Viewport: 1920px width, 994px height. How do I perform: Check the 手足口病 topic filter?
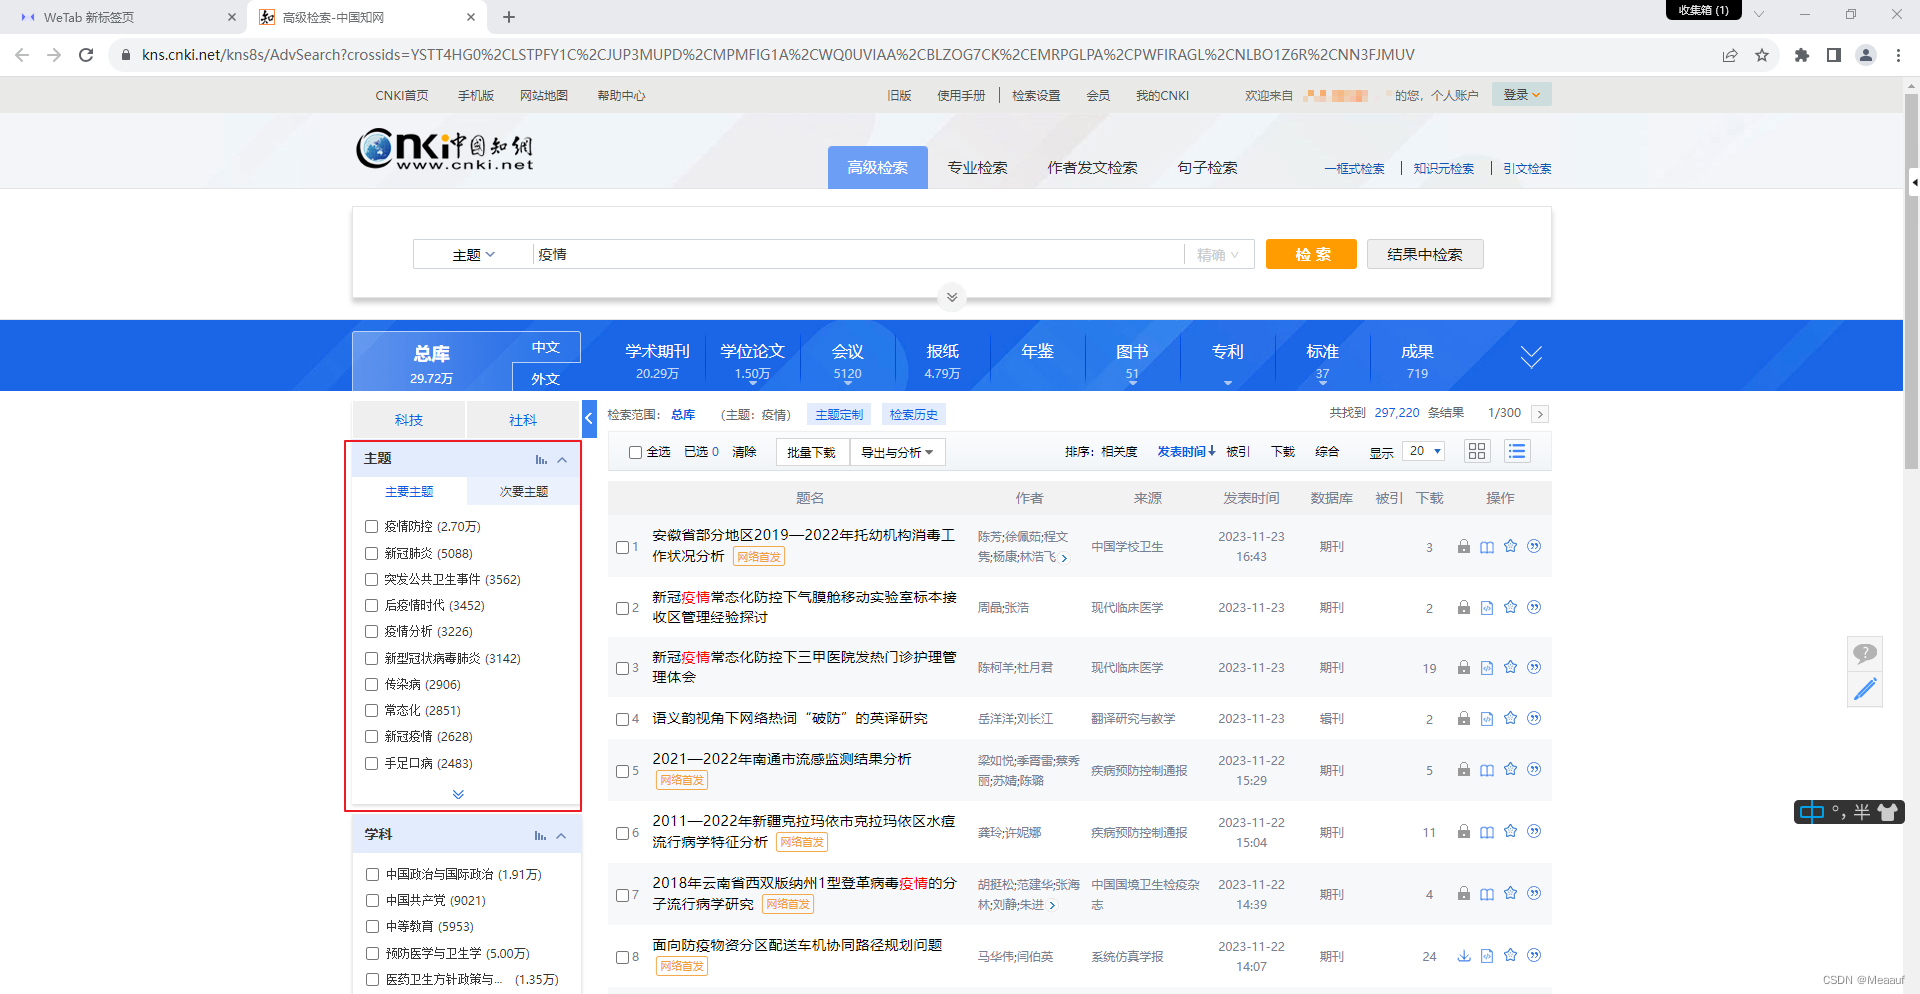point(371,763)
